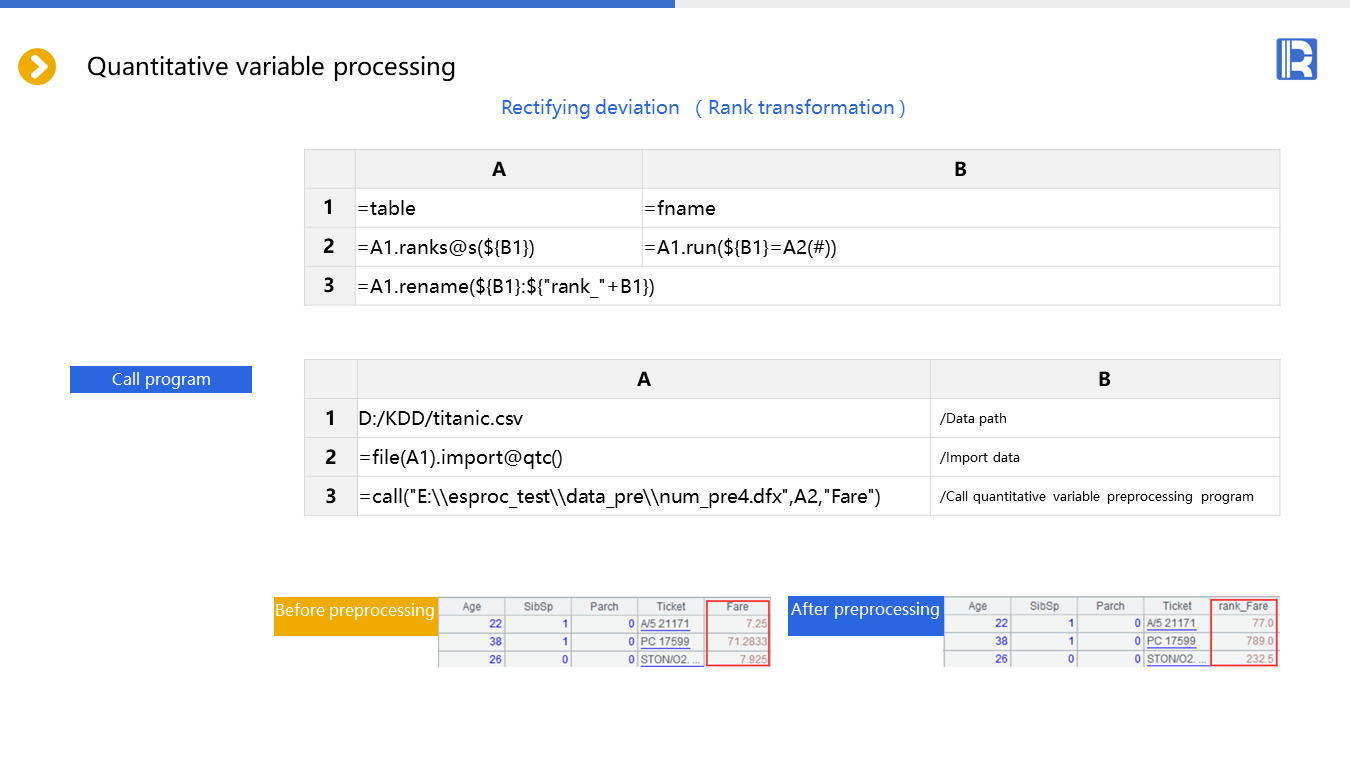Viewport: 1350px width, 759px height.
Task: Click the blue R logo icon
Action: point(1296,59)
